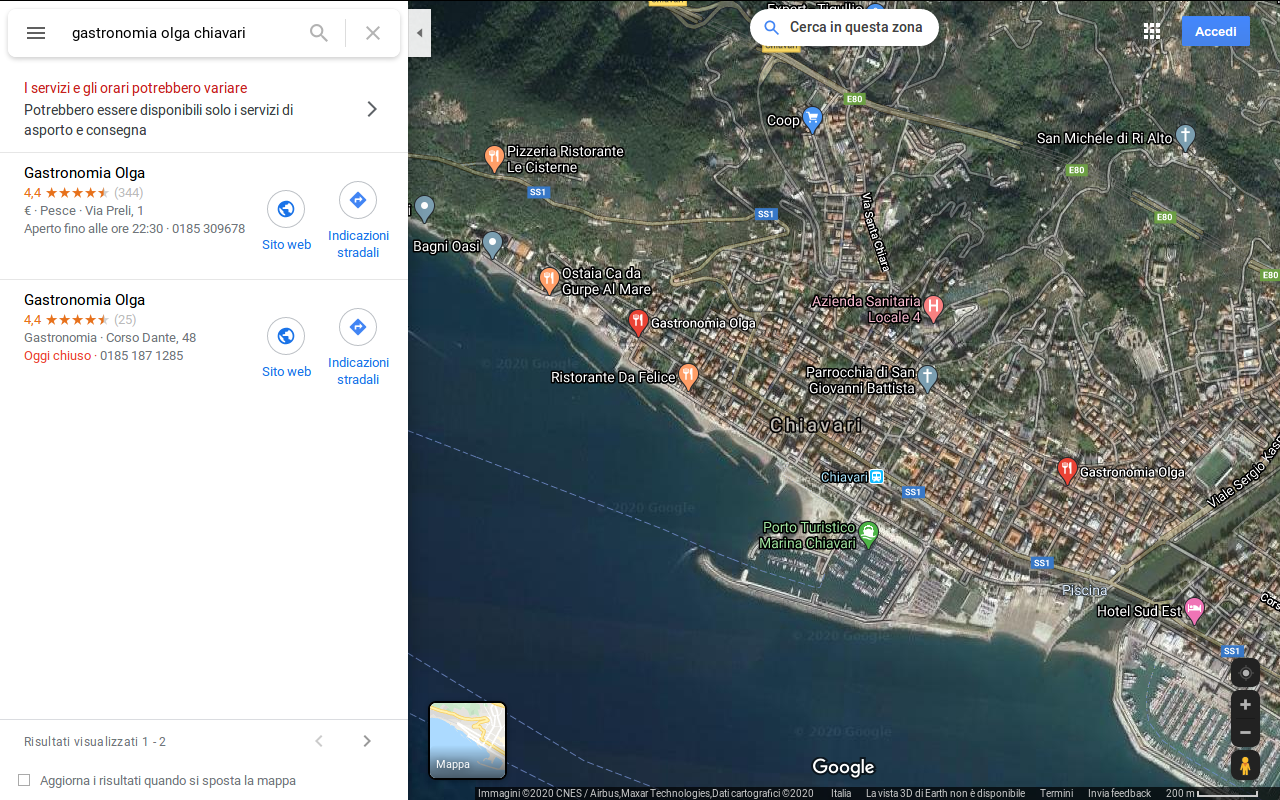This screenshot has width=1280, height=800.
Task: Click the Oggi chiuso status text
Action: pyautogui.click(x=57, y=356)
